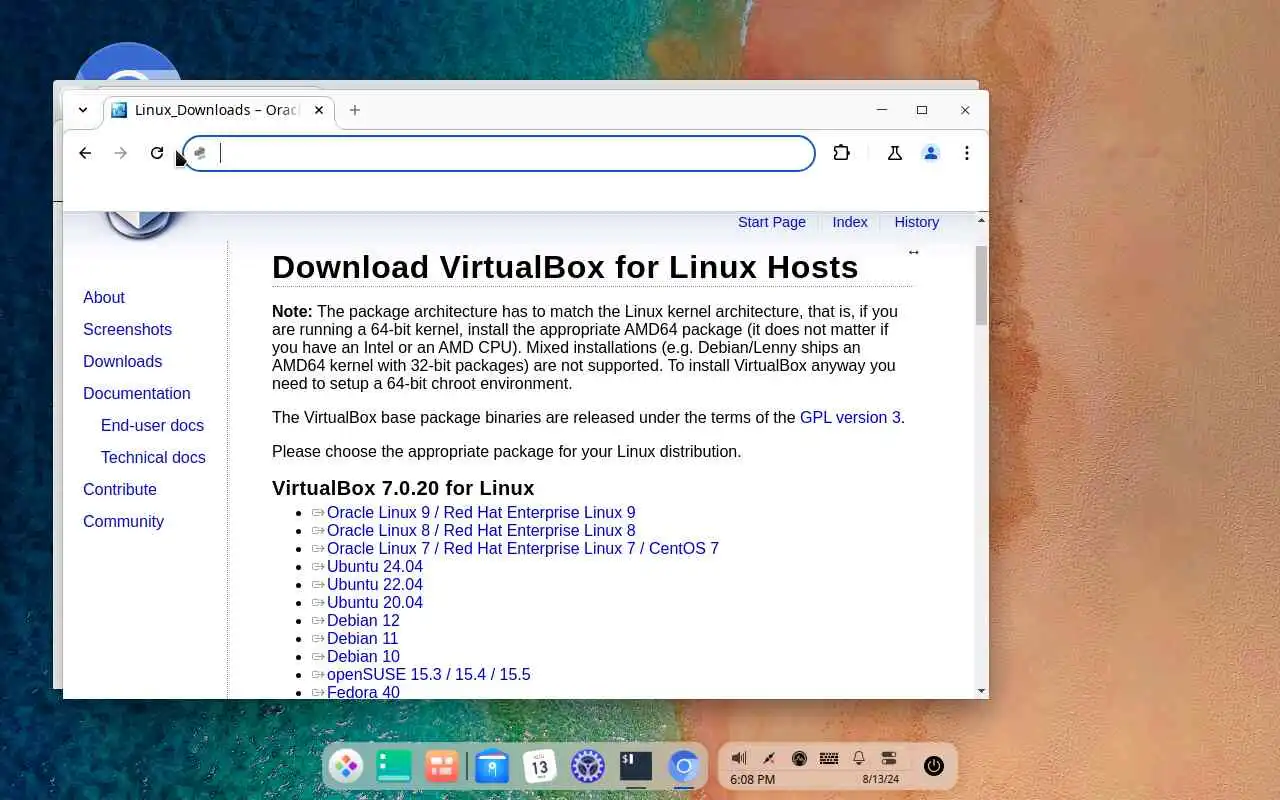Click the page scrollbar up arrow
1280x800 pixels.
point(981,220)
